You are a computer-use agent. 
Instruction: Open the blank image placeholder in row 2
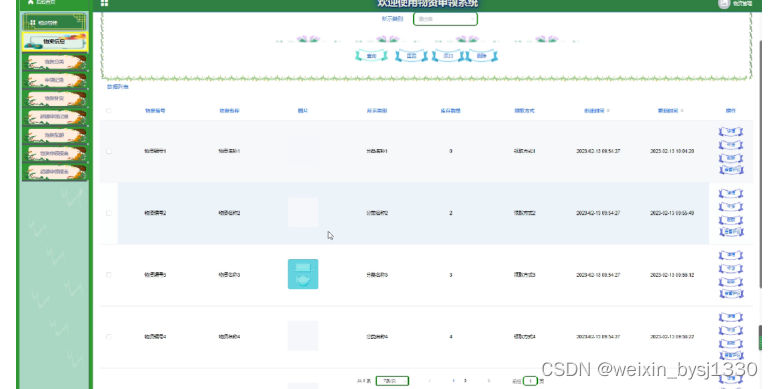pos(303,212)
